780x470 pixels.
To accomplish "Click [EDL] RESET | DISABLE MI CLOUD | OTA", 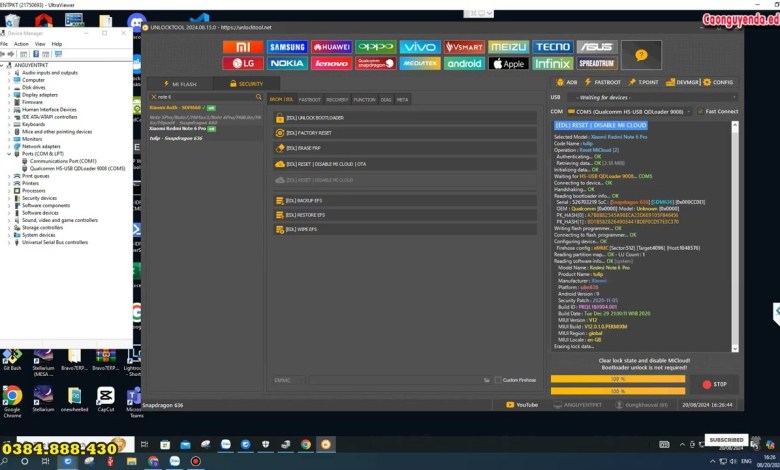I will 404,164.
